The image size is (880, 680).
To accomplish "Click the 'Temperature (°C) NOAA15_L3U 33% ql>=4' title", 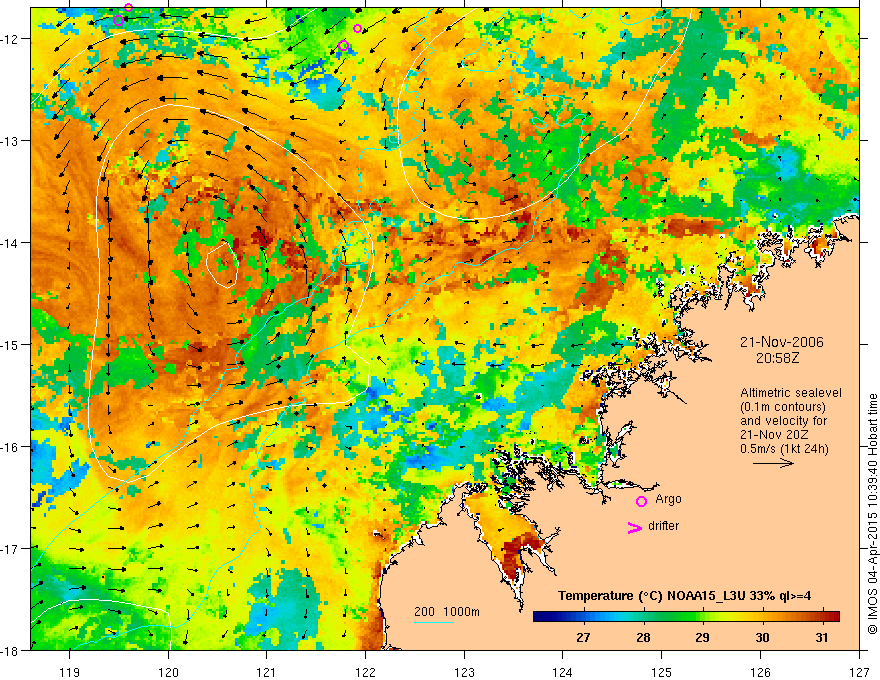I will (685, 596).
